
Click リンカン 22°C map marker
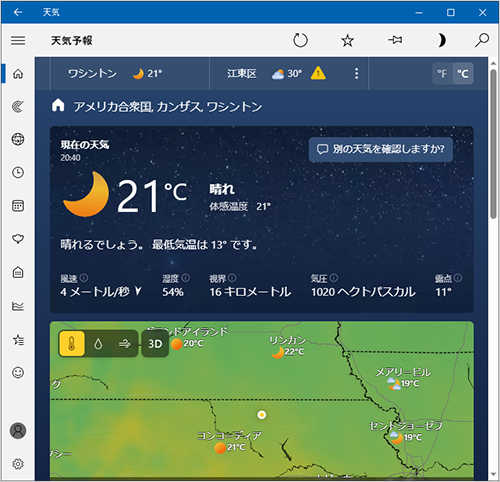[x=287, y=347]
